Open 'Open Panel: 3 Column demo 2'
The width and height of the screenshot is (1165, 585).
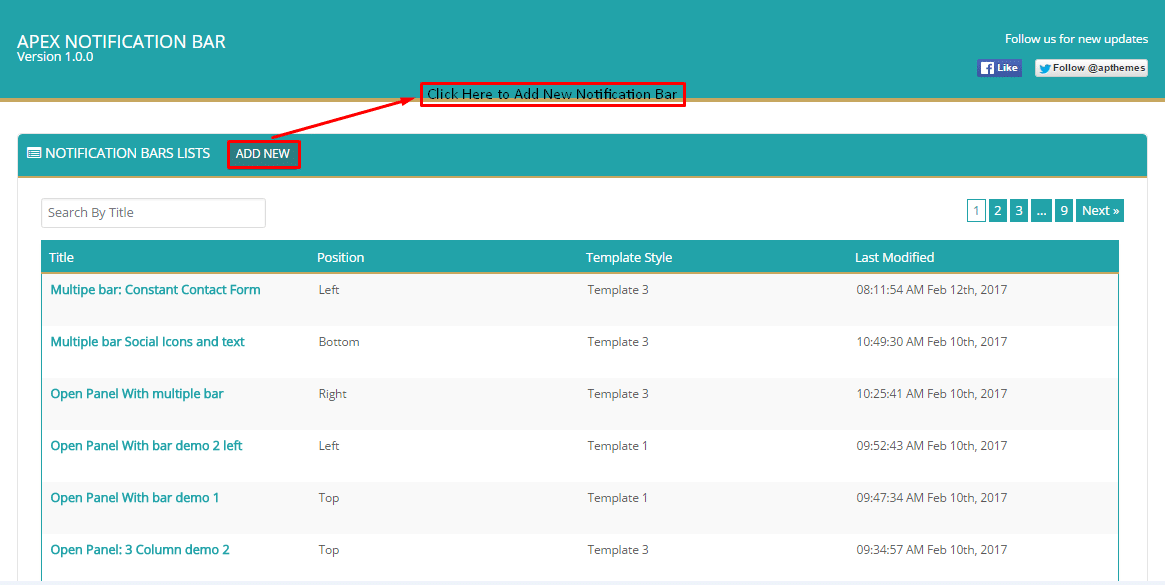click(x=140, y=550)
